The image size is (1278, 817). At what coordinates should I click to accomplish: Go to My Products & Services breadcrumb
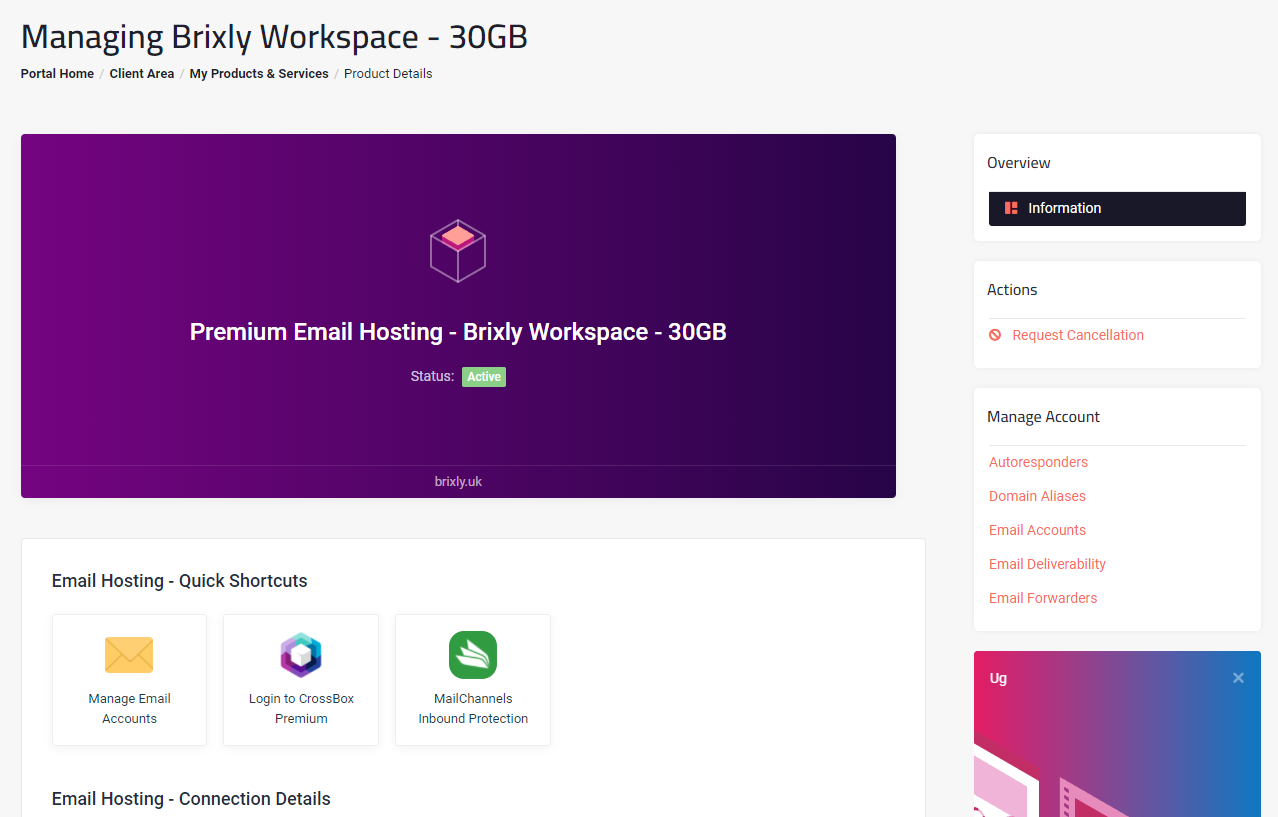tap(259, 74)
